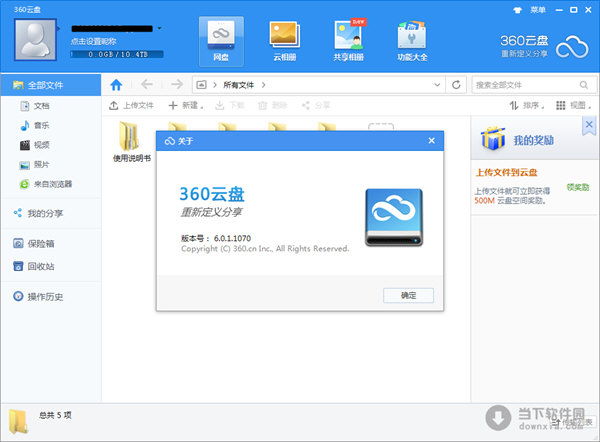
Task: Click the storage usage bar 0.0GB/10.4TB
Action: click(117, 54)
